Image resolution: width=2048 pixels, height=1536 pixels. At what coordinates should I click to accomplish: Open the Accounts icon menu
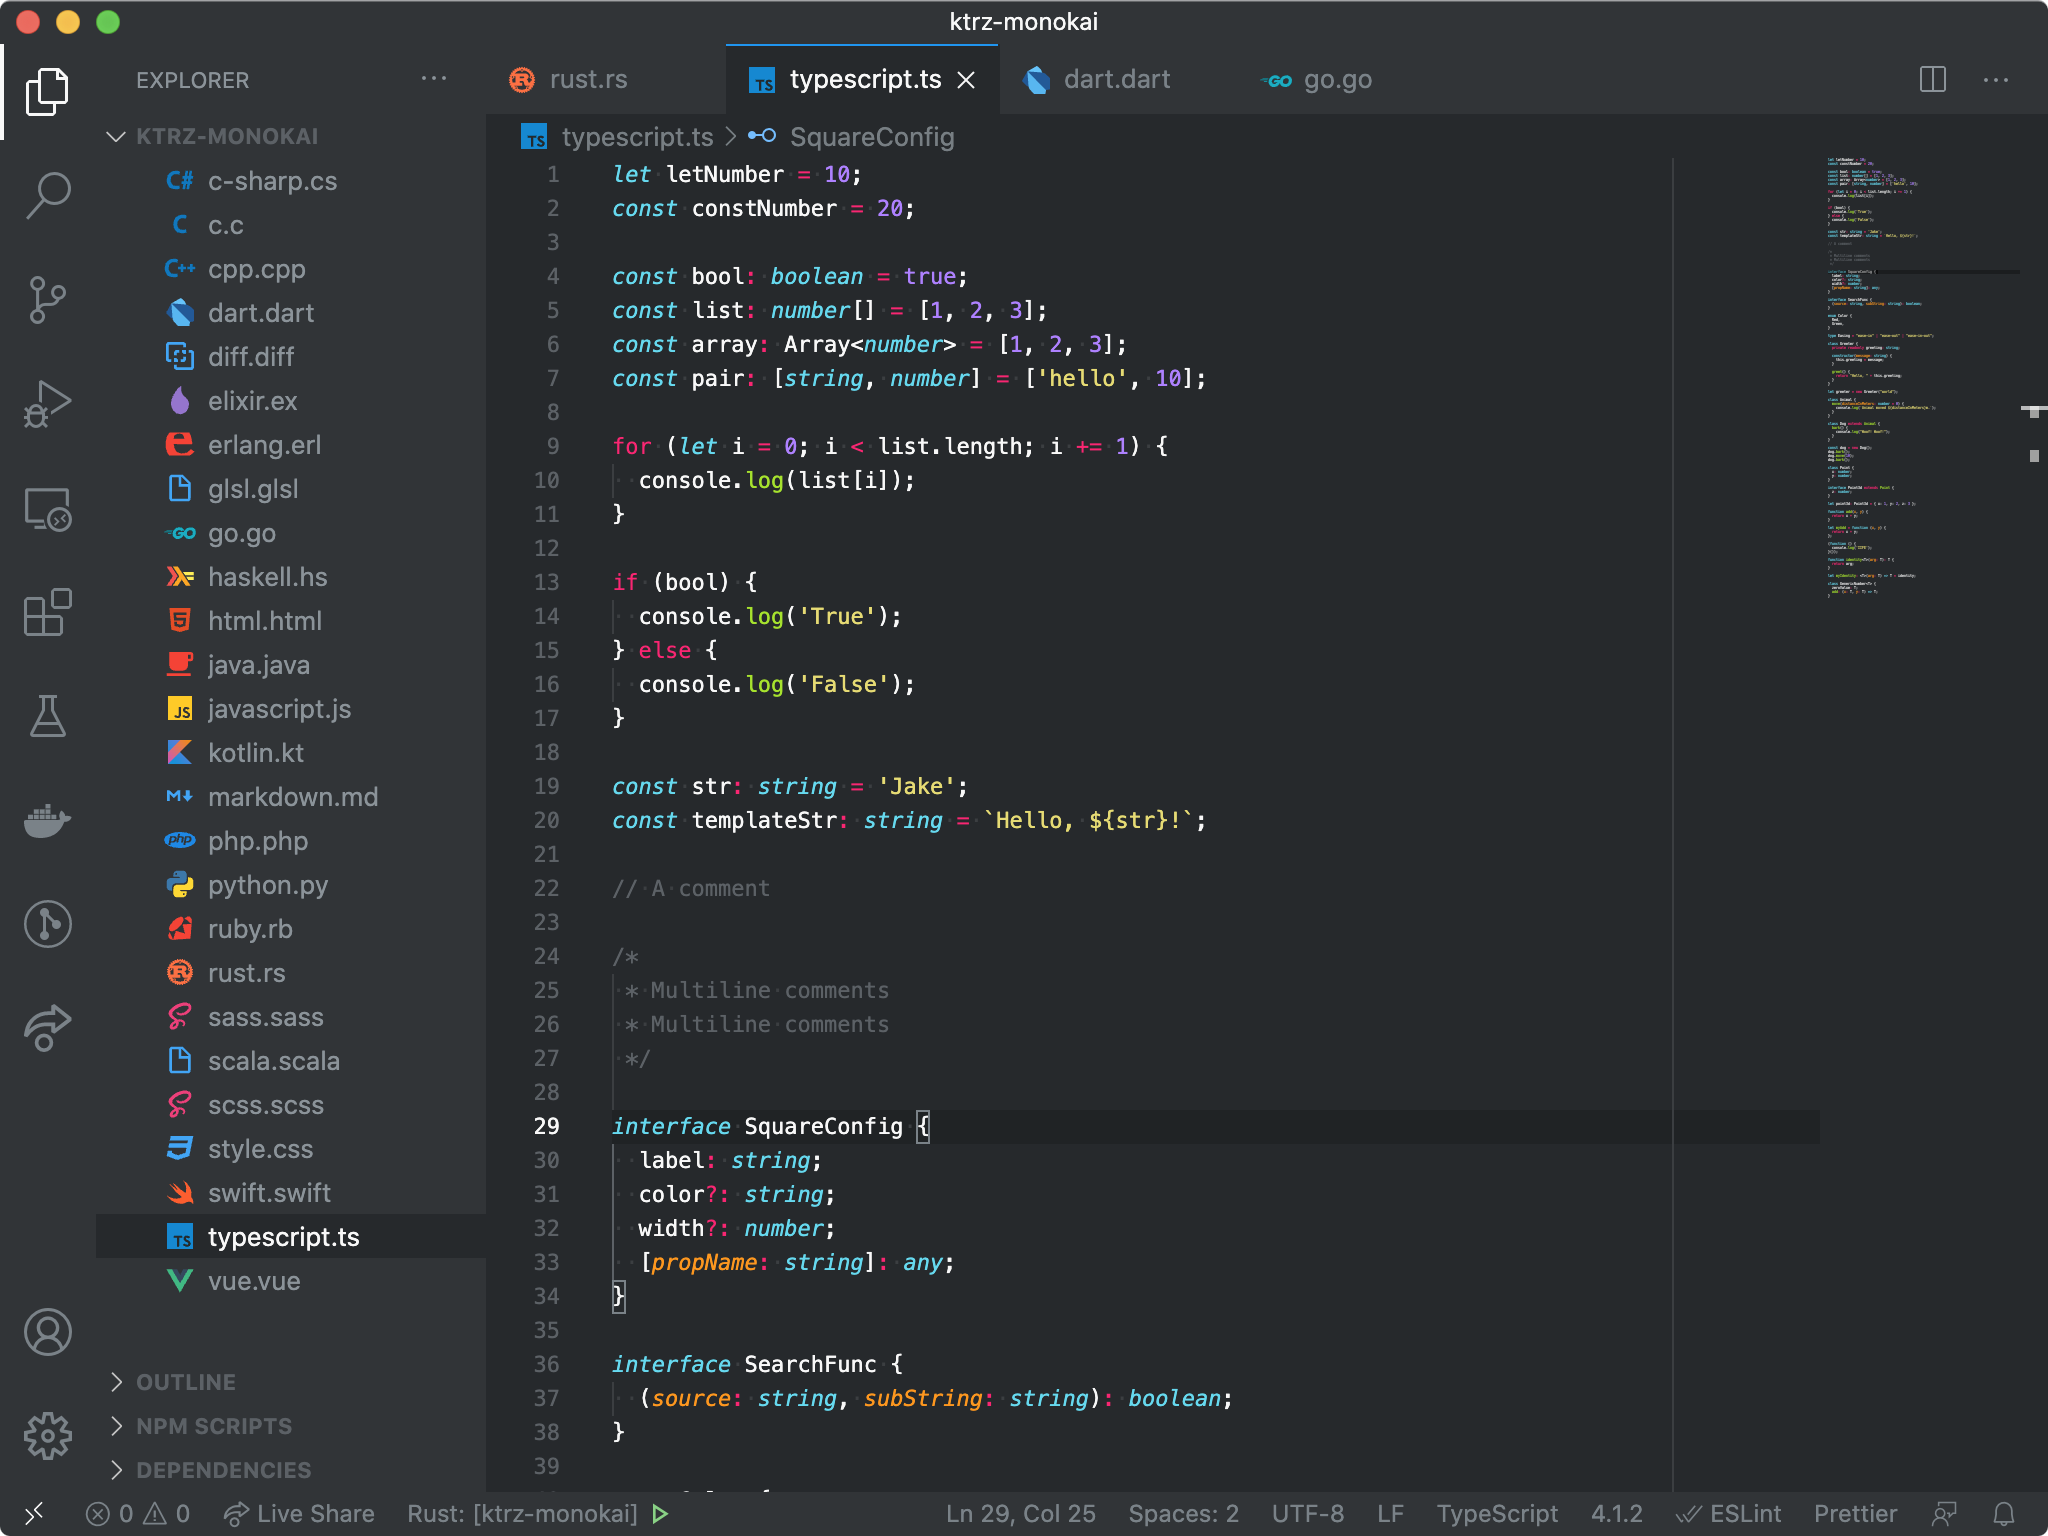47,1332
